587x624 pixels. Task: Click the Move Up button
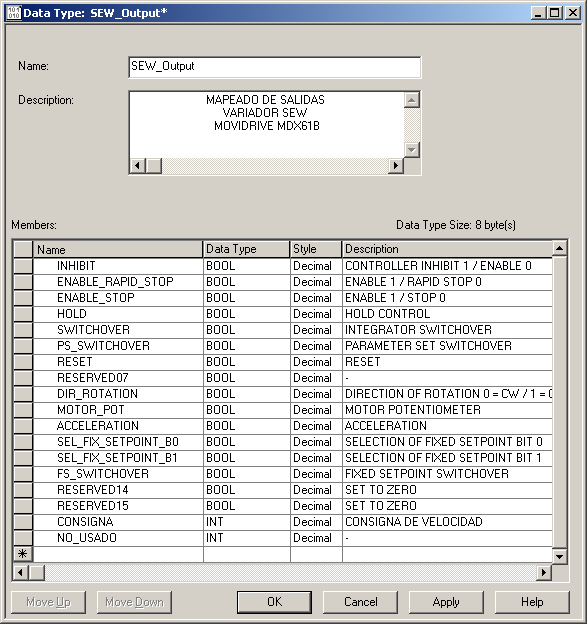49,602
